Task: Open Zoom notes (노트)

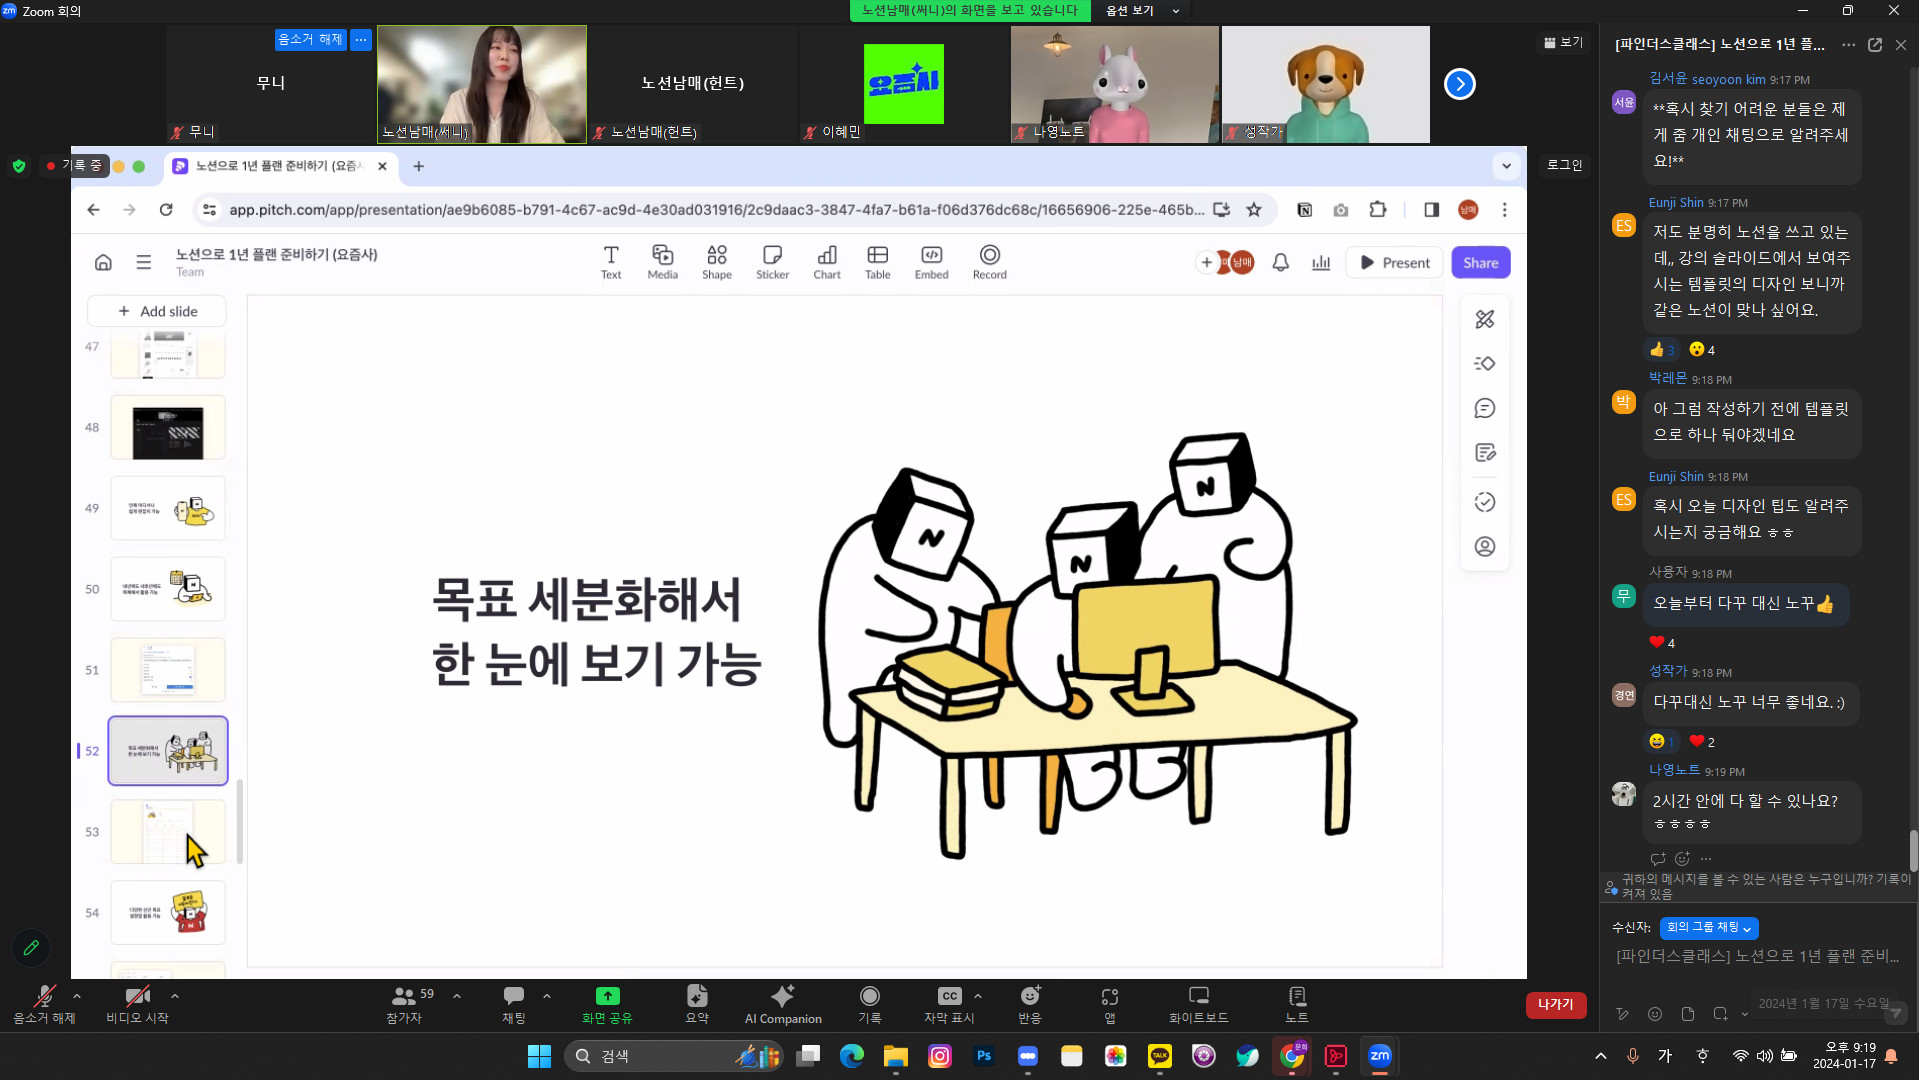Action: point(1297,1004)
